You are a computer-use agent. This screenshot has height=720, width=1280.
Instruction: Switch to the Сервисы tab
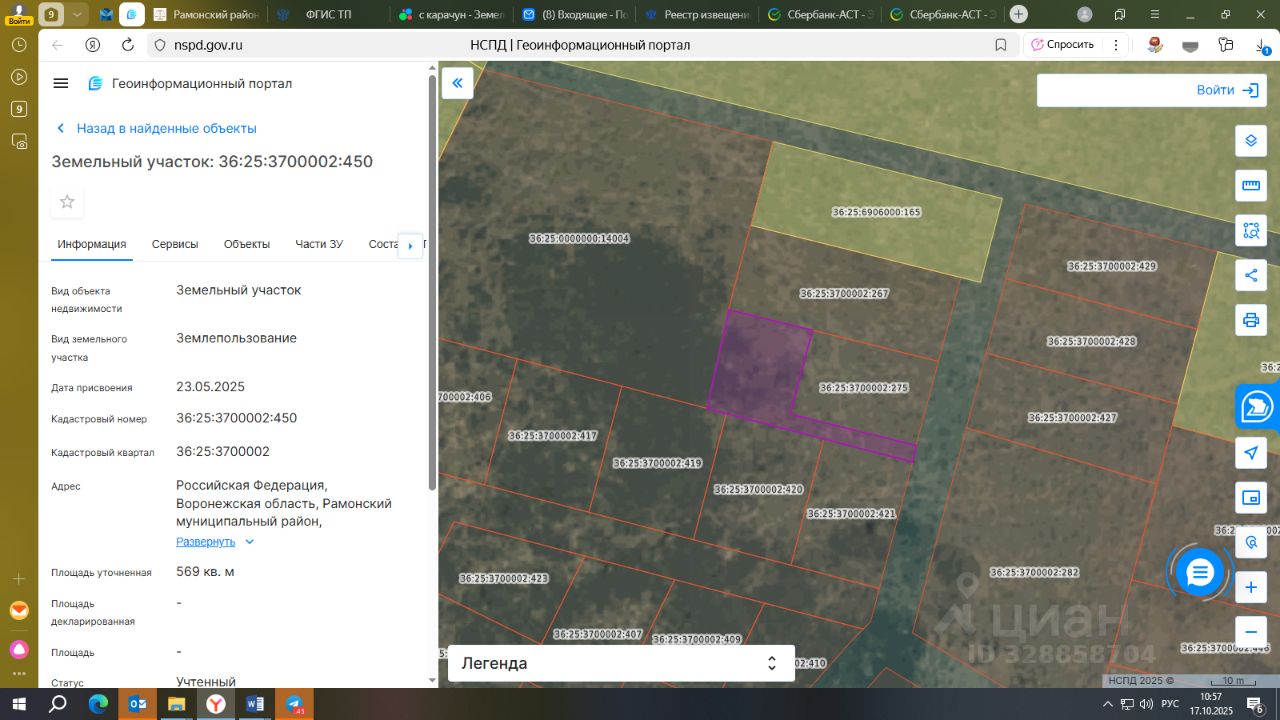coord(175,244)
